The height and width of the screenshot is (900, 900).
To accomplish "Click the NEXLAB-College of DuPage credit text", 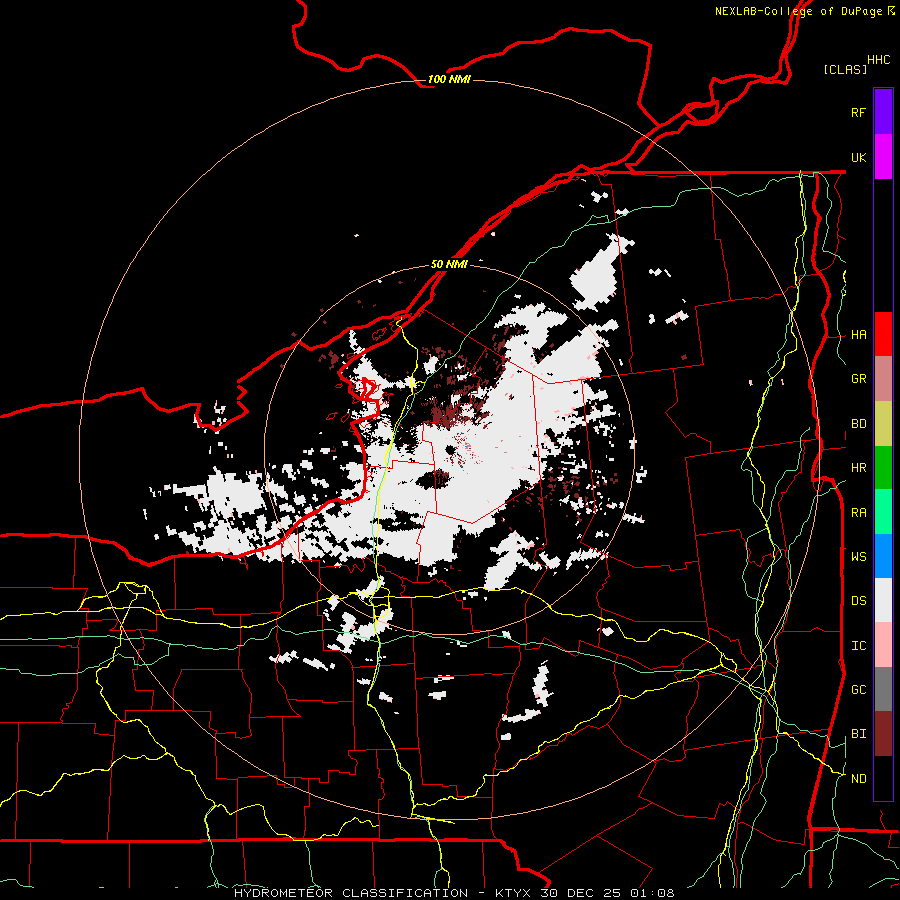I will 805,11.
